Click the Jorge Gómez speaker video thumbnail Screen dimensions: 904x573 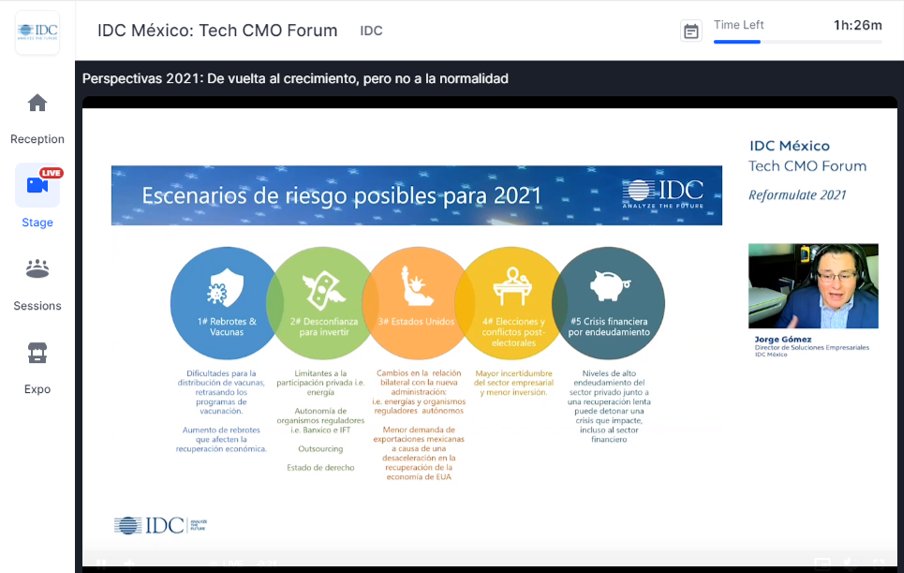pos(813,286)
